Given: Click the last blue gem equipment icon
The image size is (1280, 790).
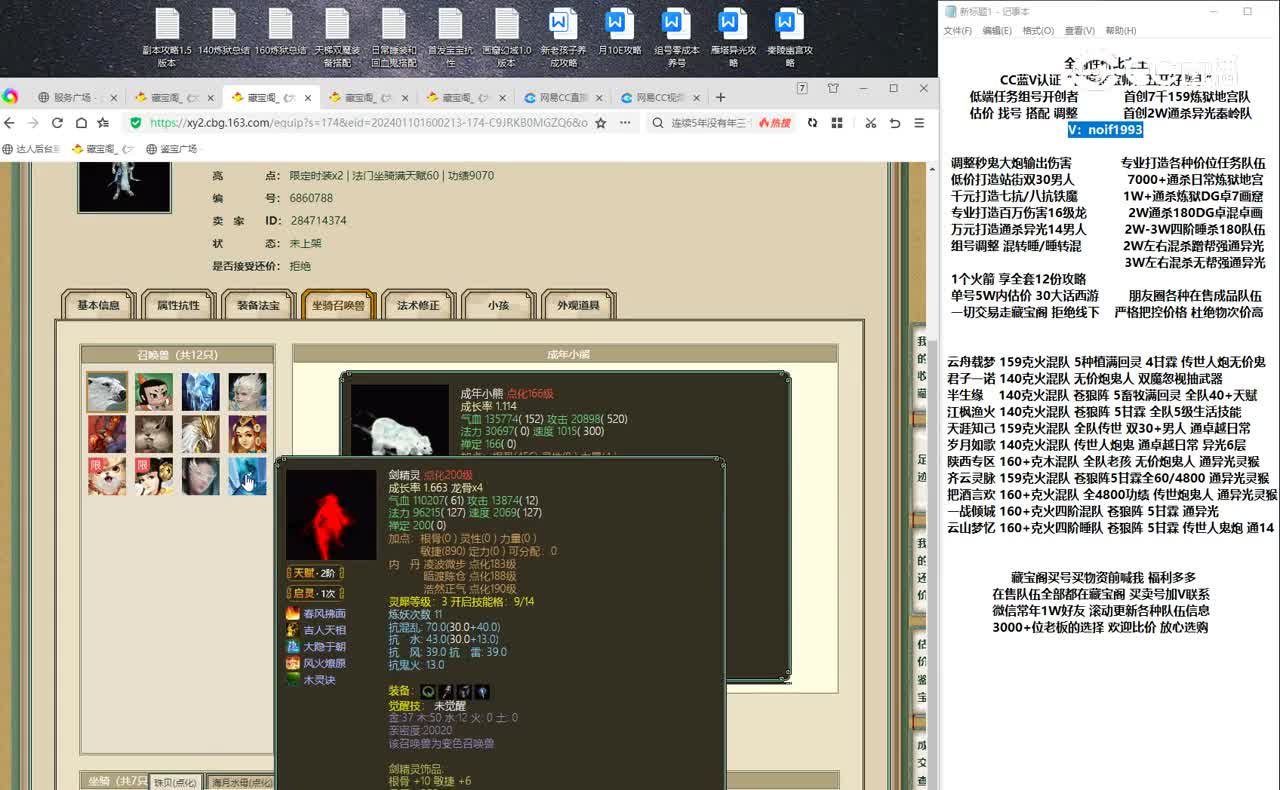Looking at the screenshot, I should pos(482,691).
